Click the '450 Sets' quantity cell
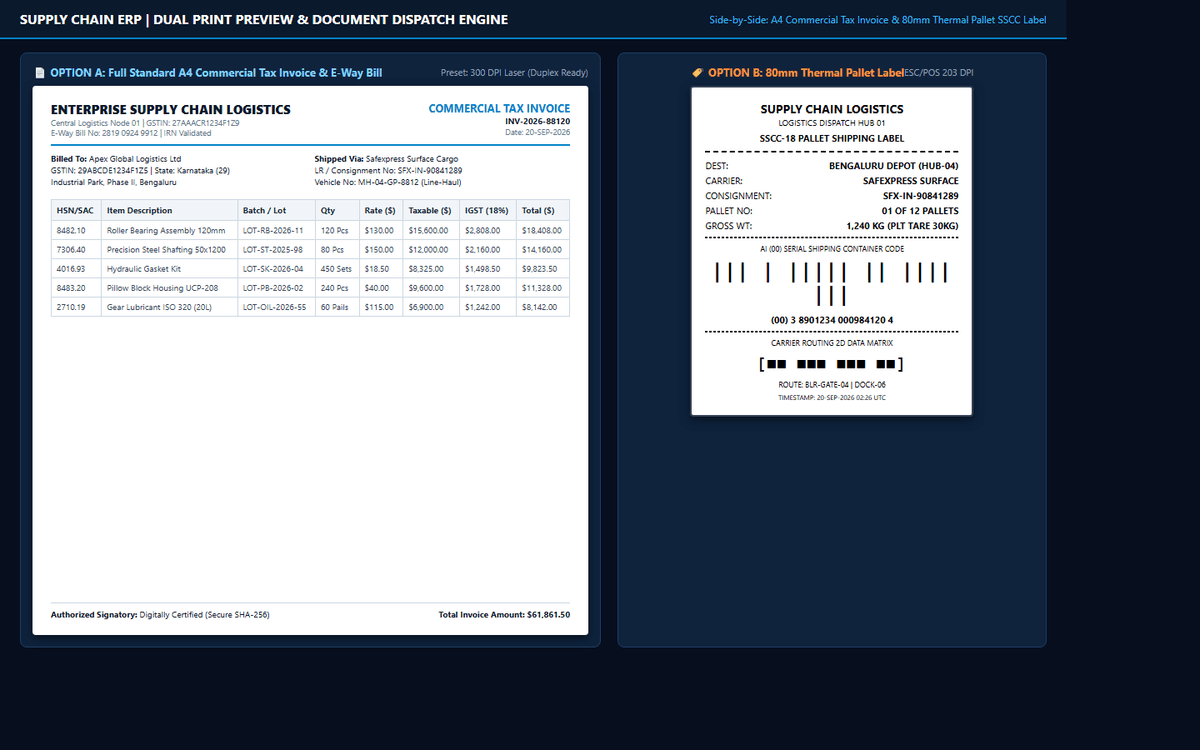 click(337, 269)
